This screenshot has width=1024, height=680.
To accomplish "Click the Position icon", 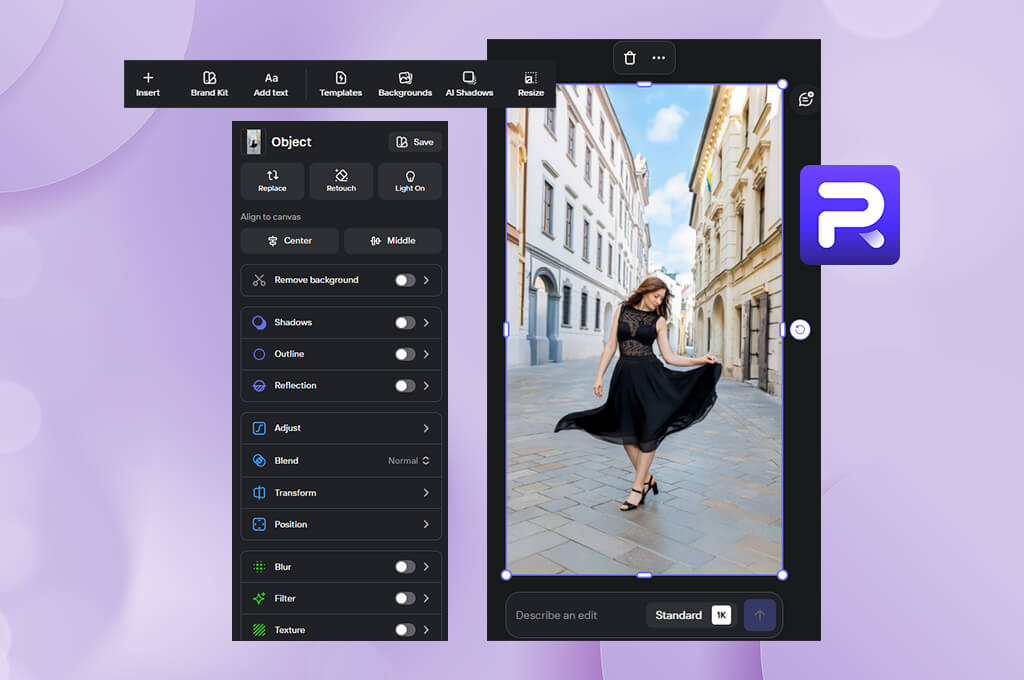I will (259, 525).
